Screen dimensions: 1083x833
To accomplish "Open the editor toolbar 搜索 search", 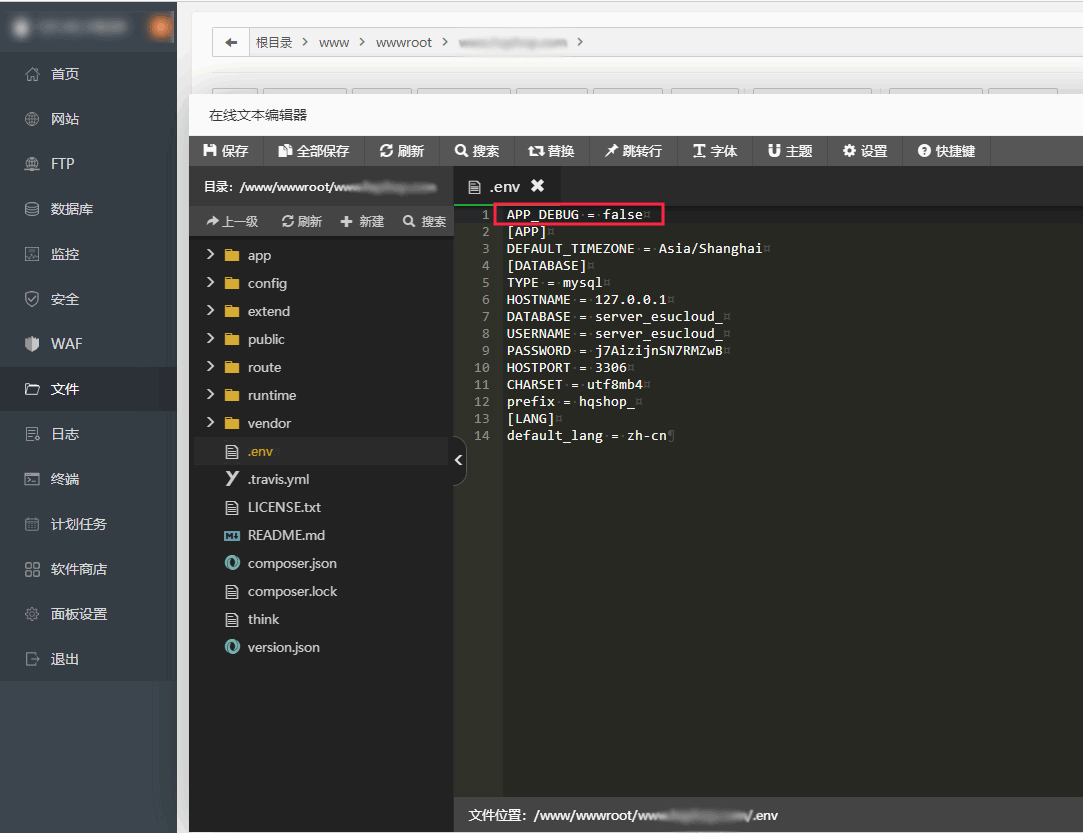I will click(477, 151).
